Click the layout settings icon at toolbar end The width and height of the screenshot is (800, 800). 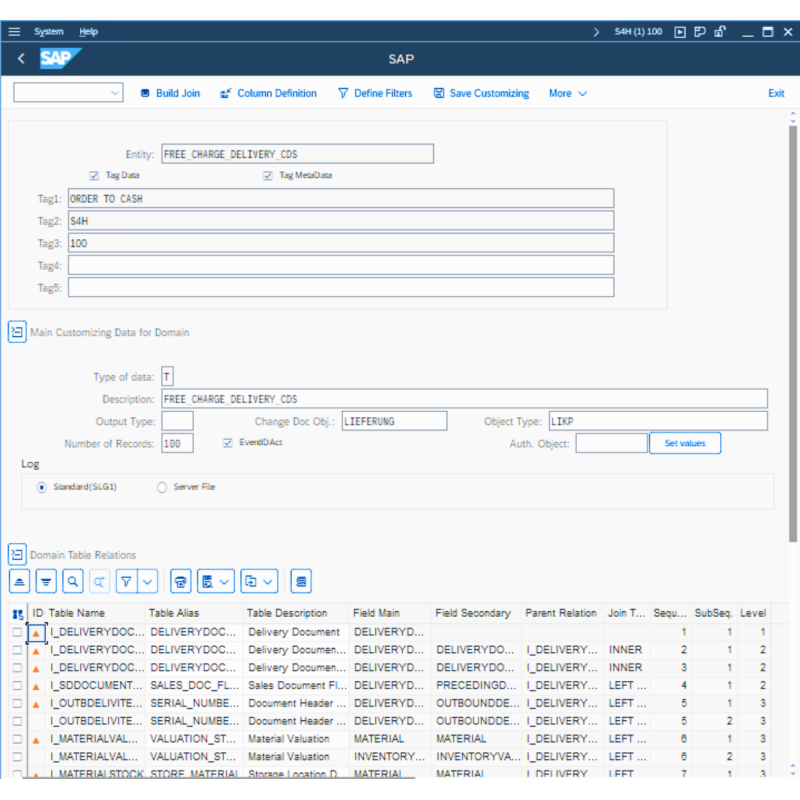[302, 581]
